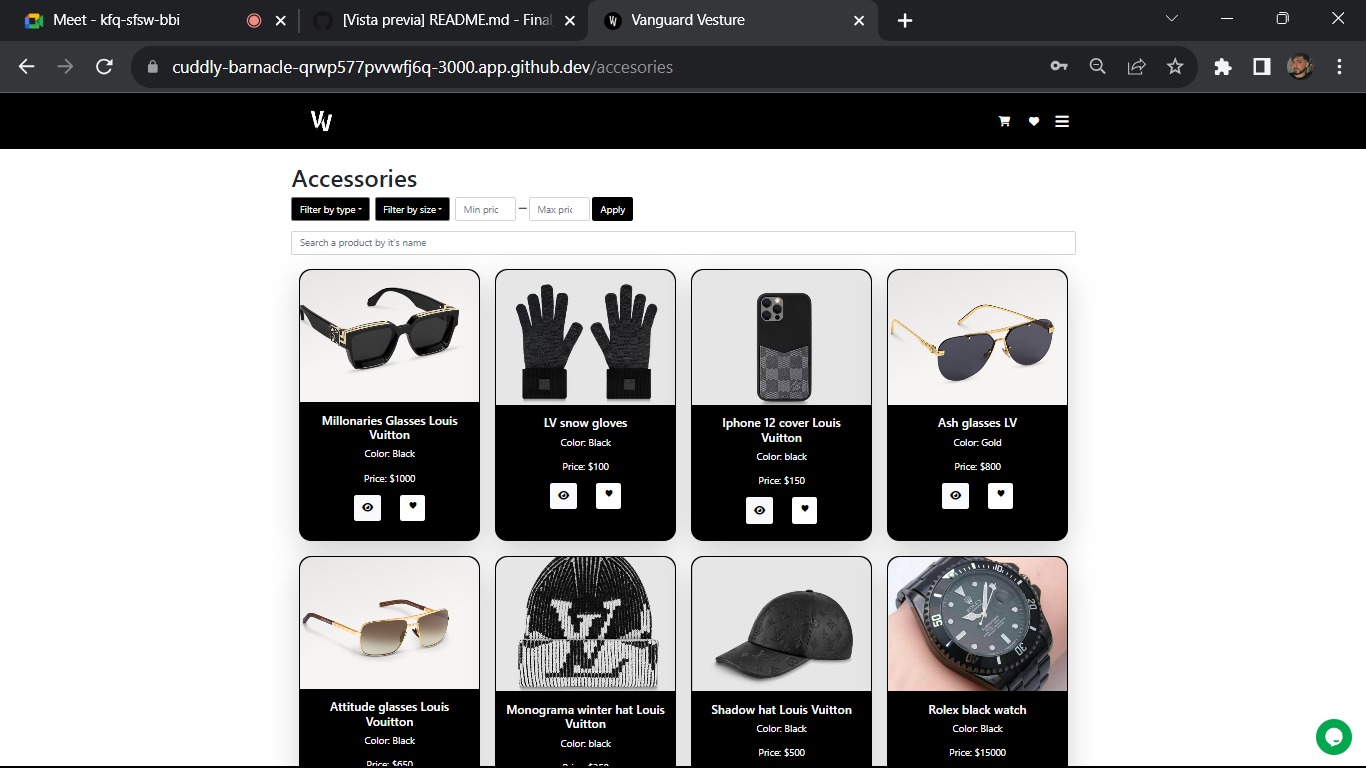Image resolution: width=1366 pixels, height=768 pixels.
Task: Go forward to the next page
Action: pyautogui.click(x=65, y=67)
